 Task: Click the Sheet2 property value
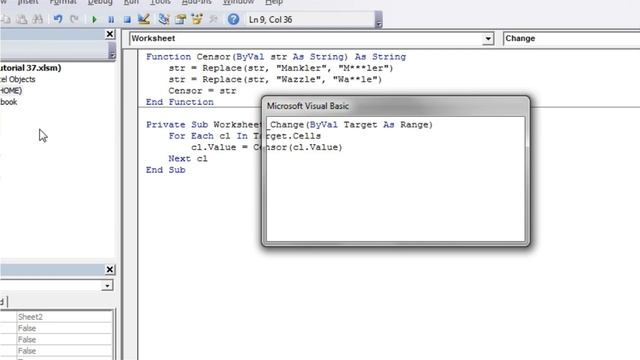pos(64,317)
